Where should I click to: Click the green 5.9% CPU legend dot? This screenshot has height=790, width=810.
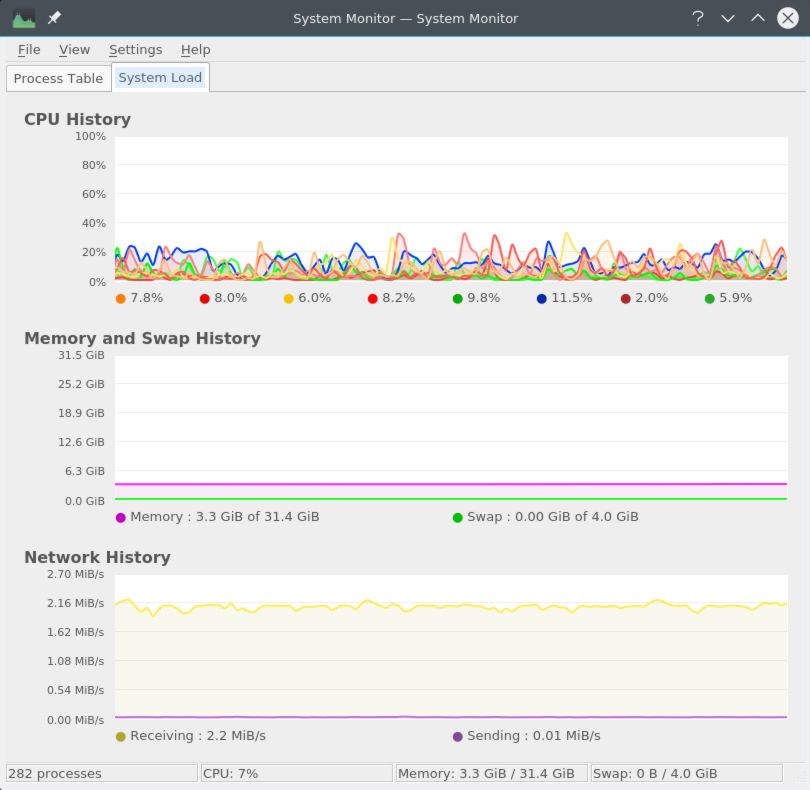coord(710,299)
